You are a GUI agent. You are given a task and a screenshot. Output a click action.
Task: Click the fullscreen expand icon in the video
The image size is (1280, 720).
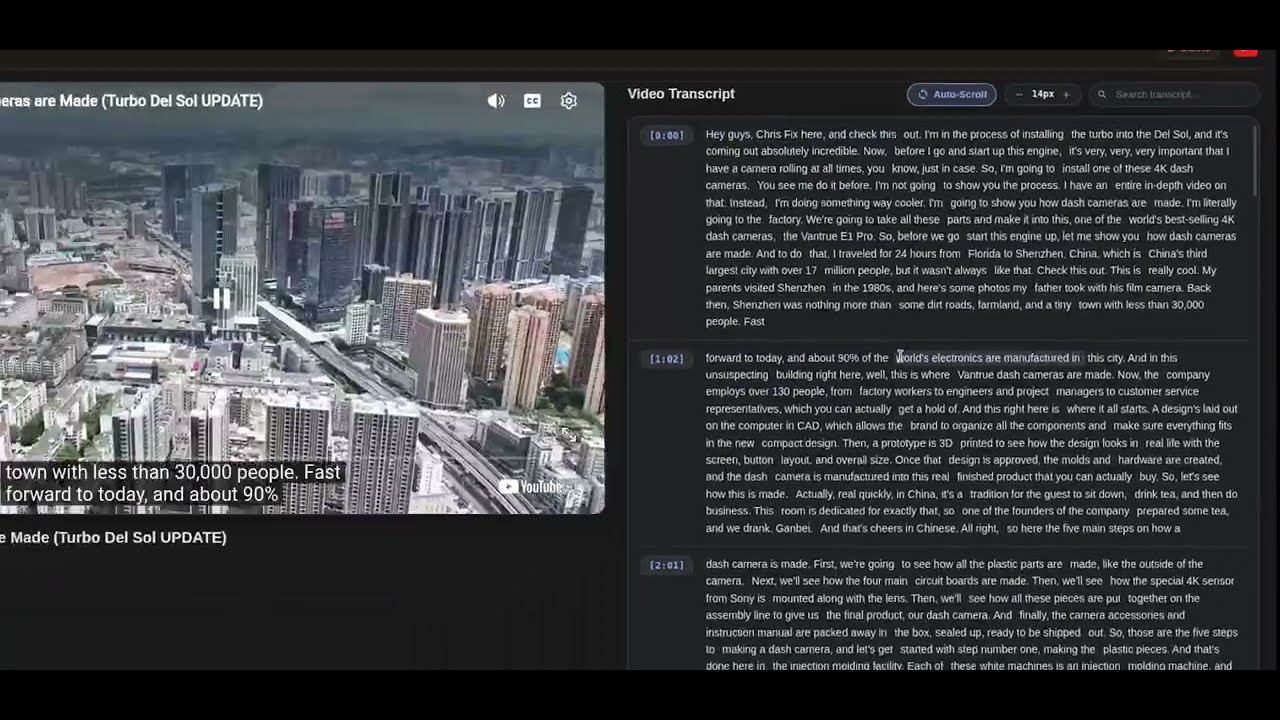[x=568, y=435]
